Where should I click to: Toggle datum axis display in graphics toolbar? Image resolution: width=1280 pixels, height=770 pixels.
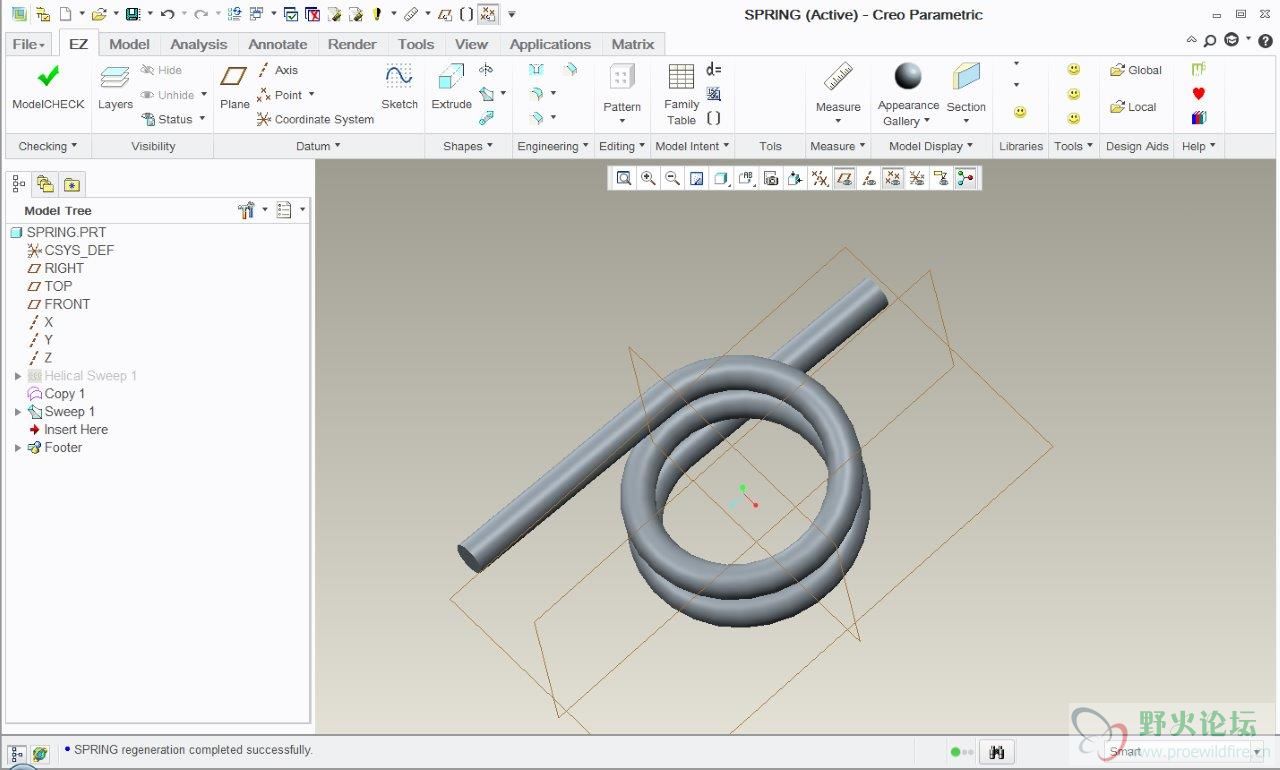[x=868, y=178]
